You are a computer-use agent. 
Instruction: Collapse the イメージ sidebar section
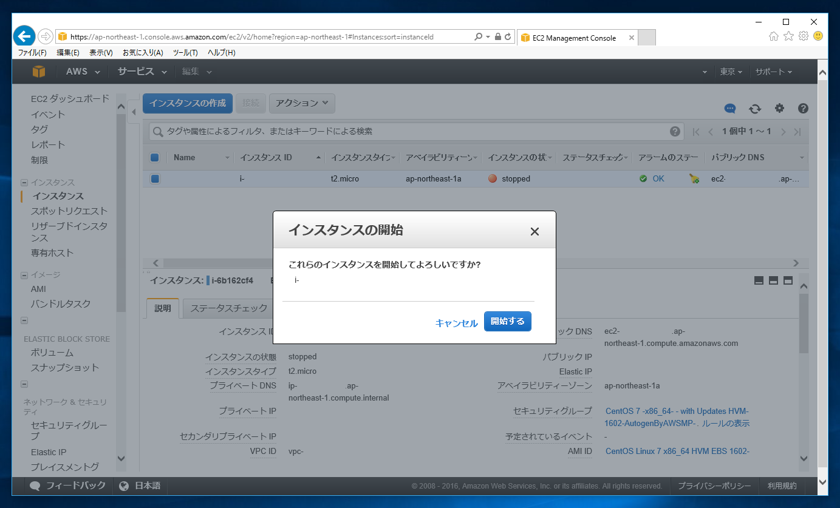(24, 275)
